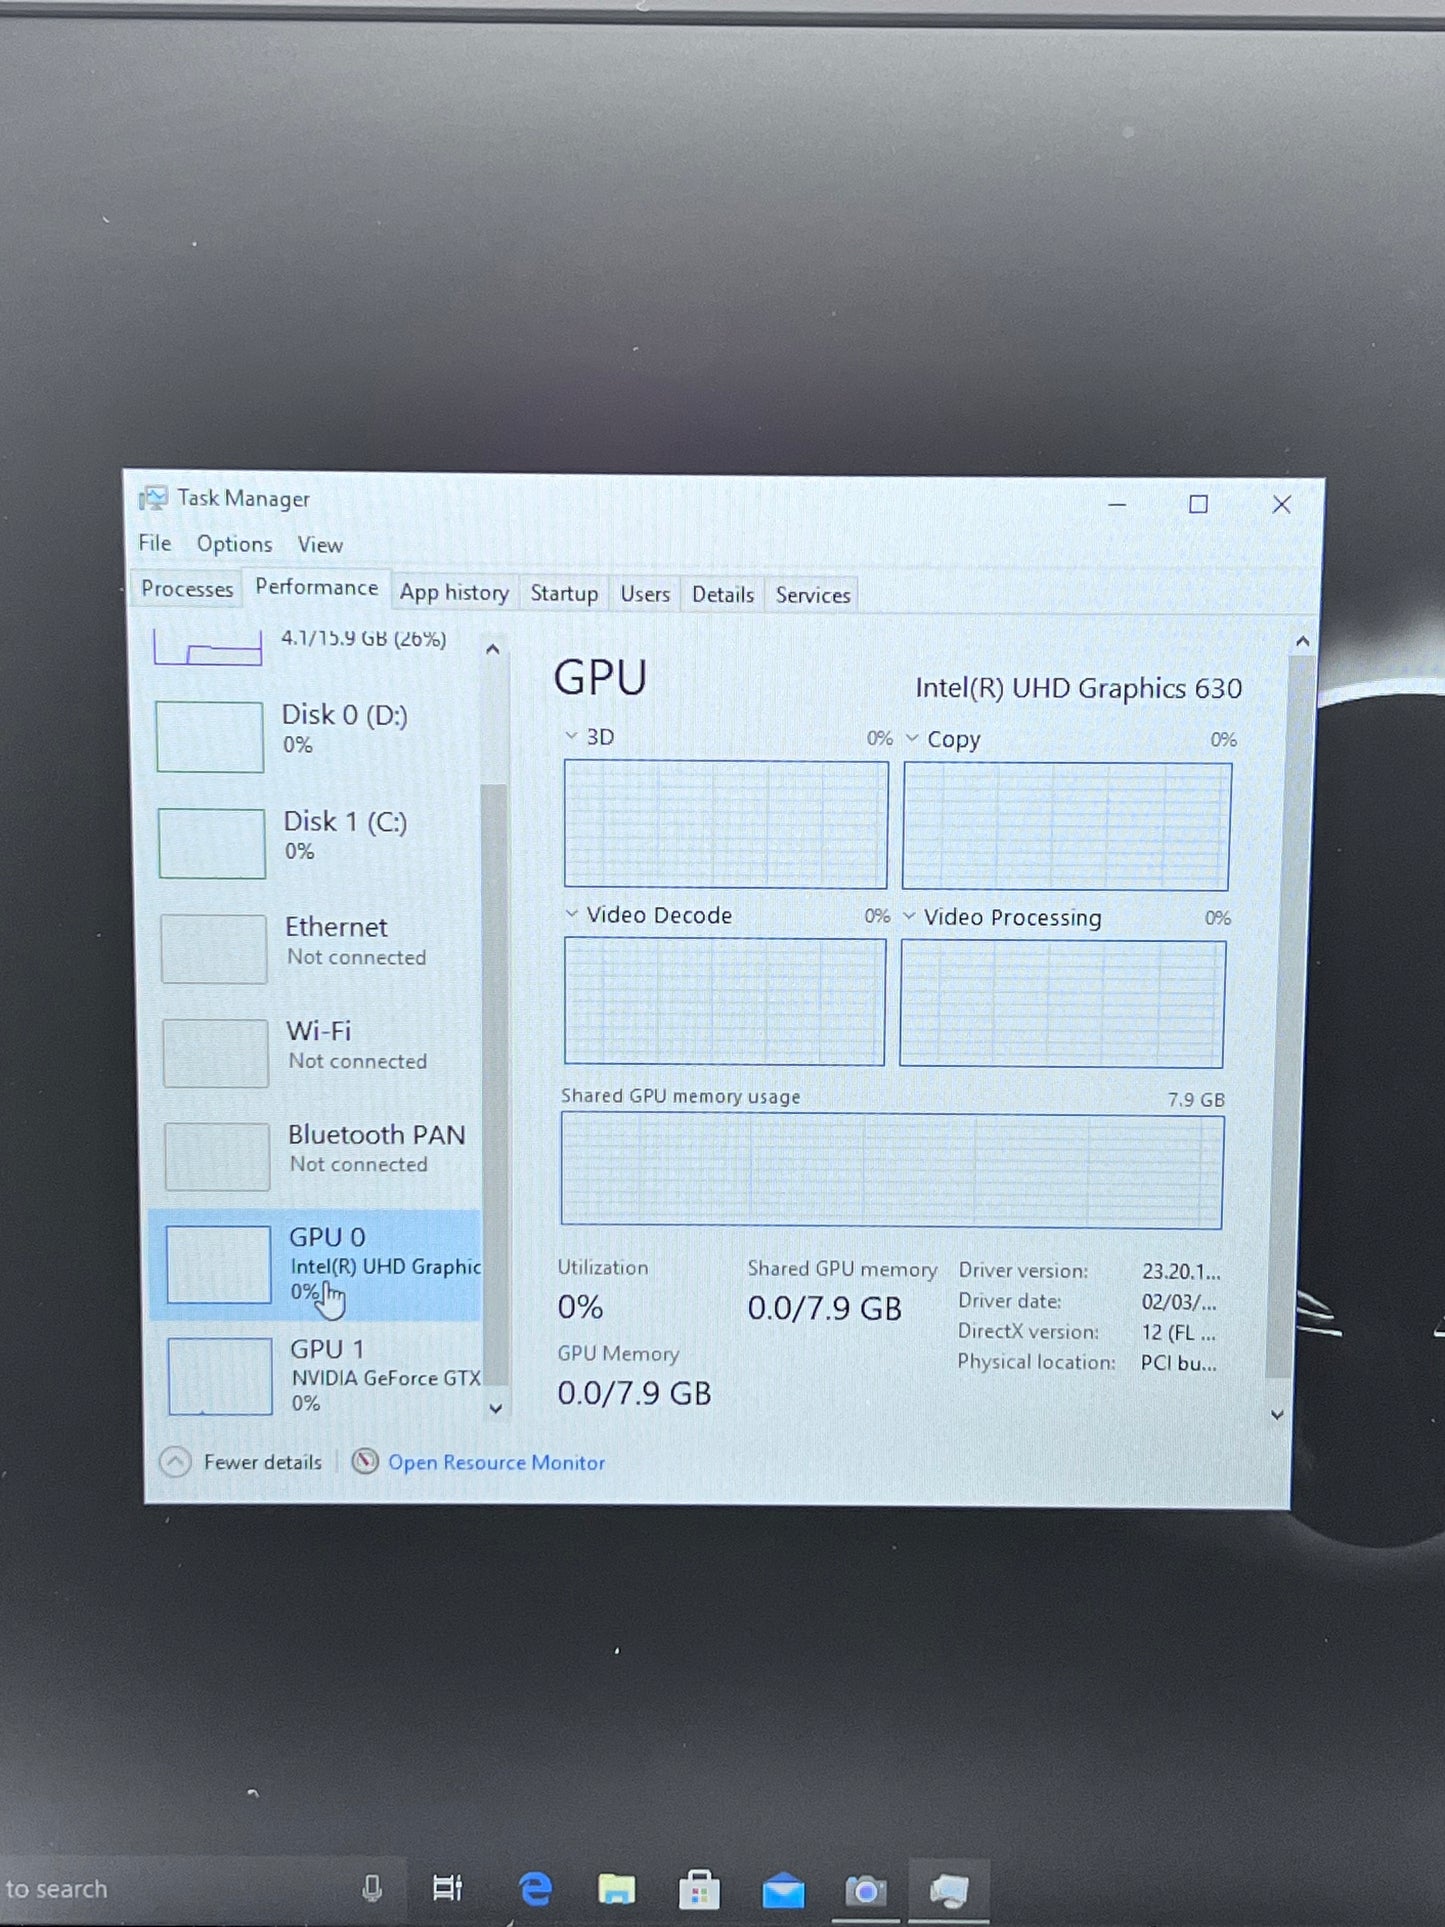1445x1927 pixels.
Task: Open the Mail app taskbar icon
Action: click(x=783, y=1890)
